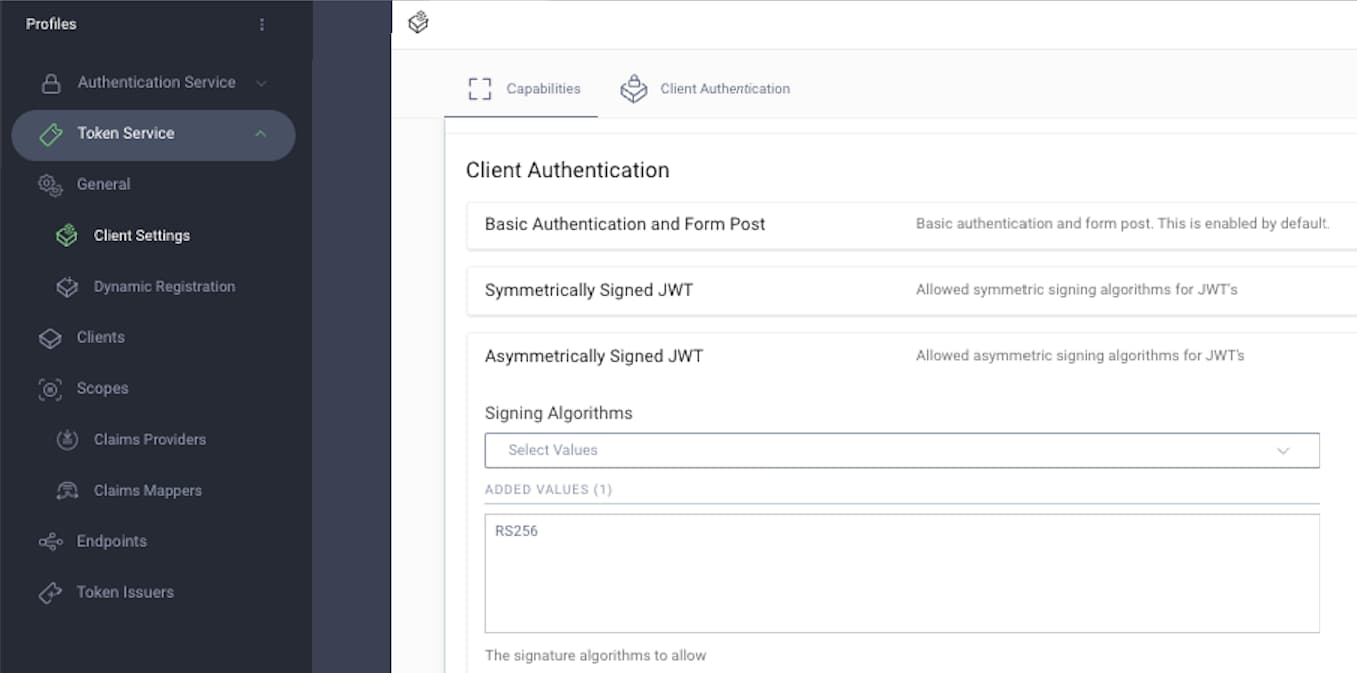The image size is (1357, 673).
Task: Select Client Settings in the sidebar
Action: click(x=141, y=236)
